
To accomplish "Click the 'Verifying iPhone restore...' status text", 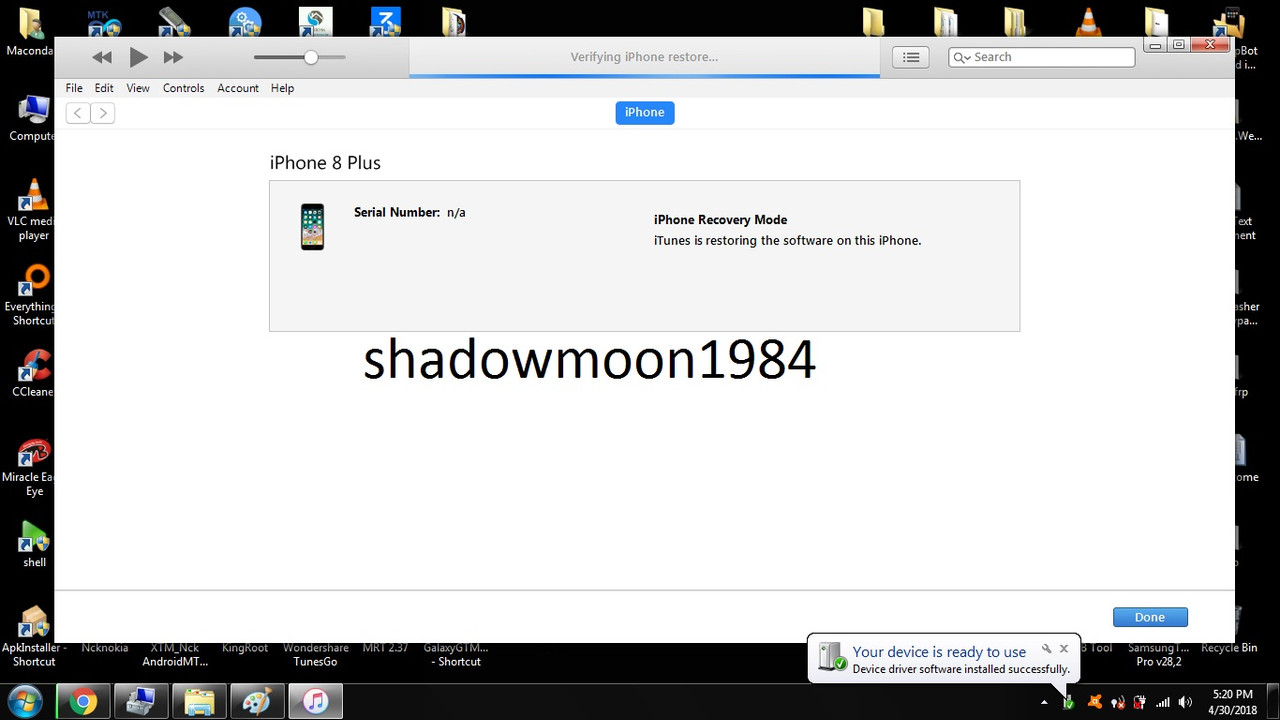I will (x=644, y=57).
